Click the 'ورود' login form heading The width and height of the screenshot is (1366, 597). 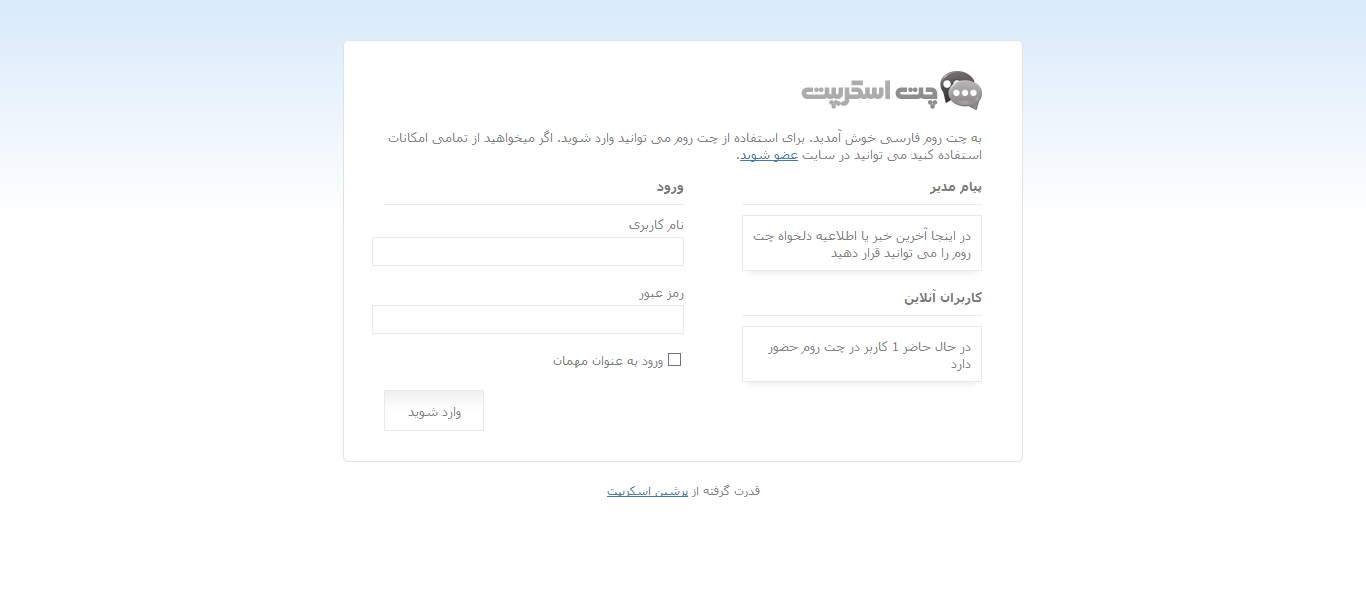pyautogui.click(x=670, y=187)
